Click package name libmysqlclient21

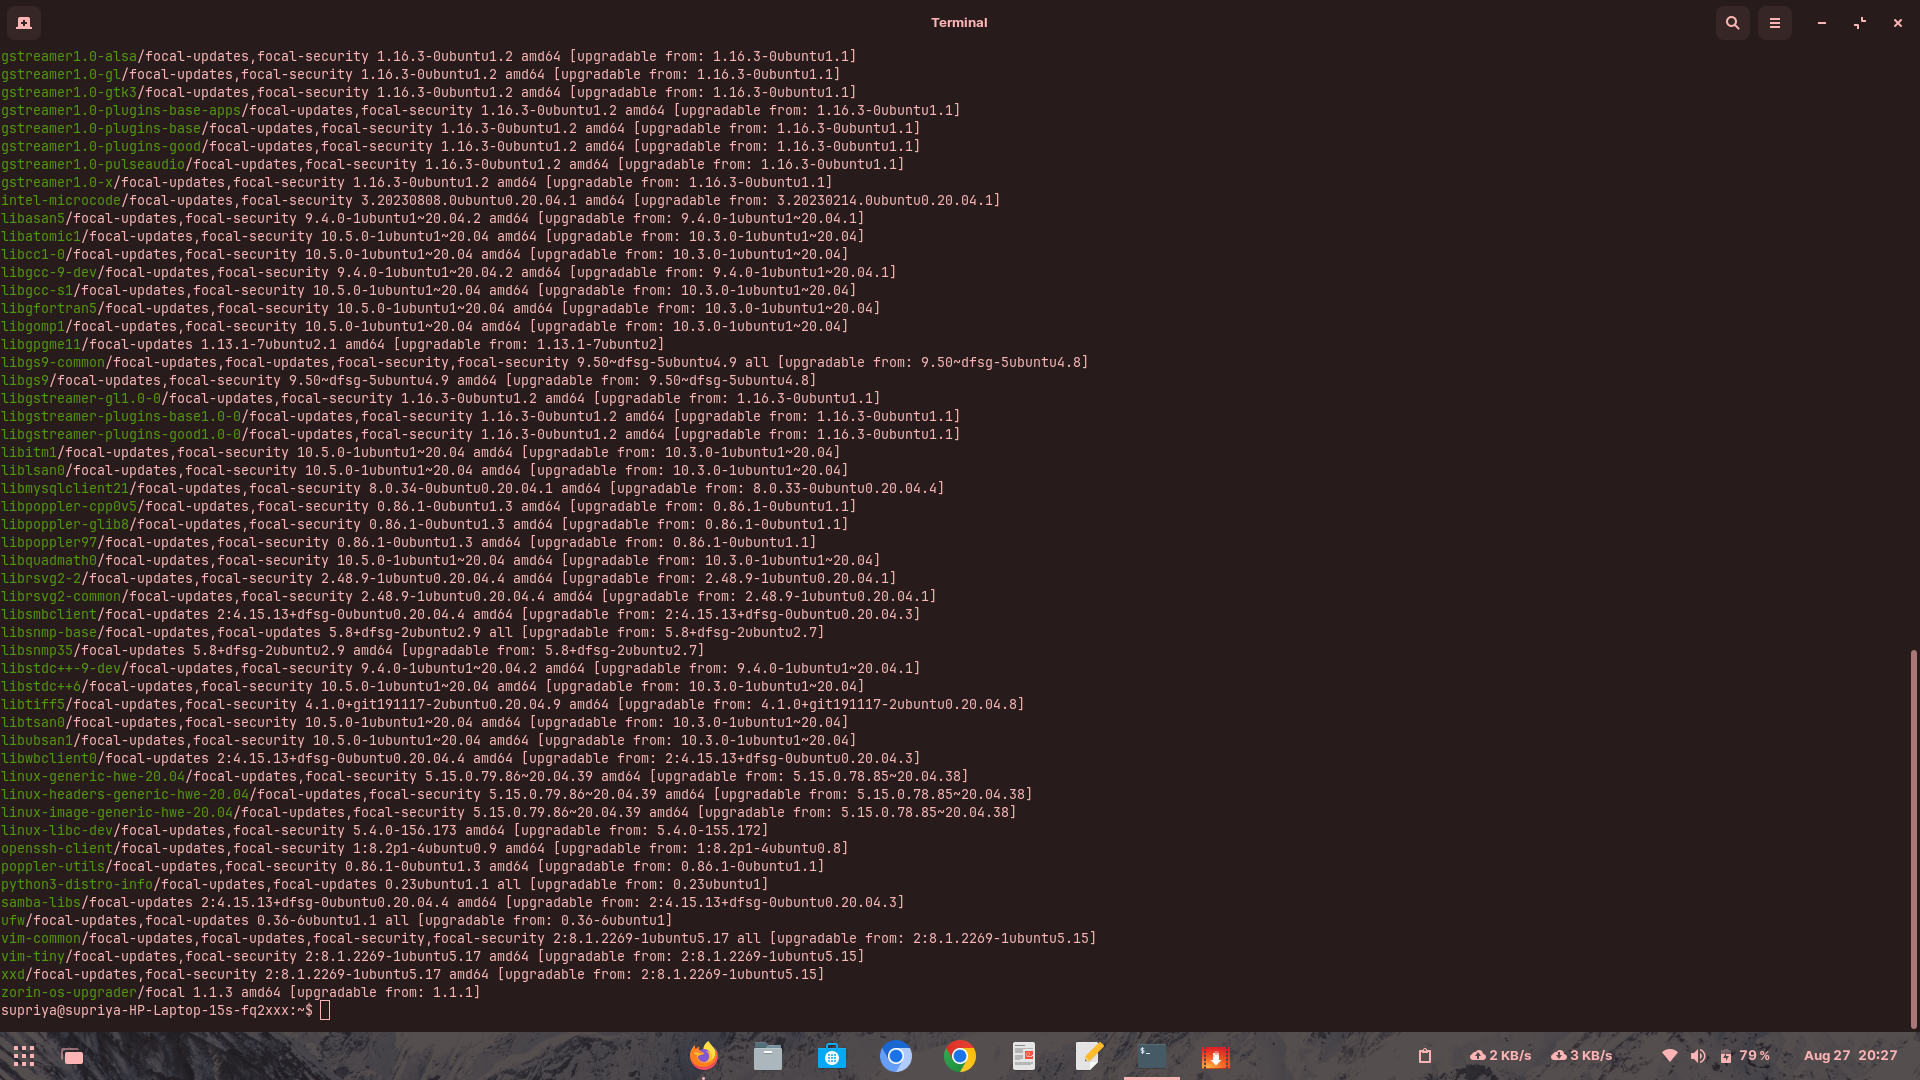65,489
